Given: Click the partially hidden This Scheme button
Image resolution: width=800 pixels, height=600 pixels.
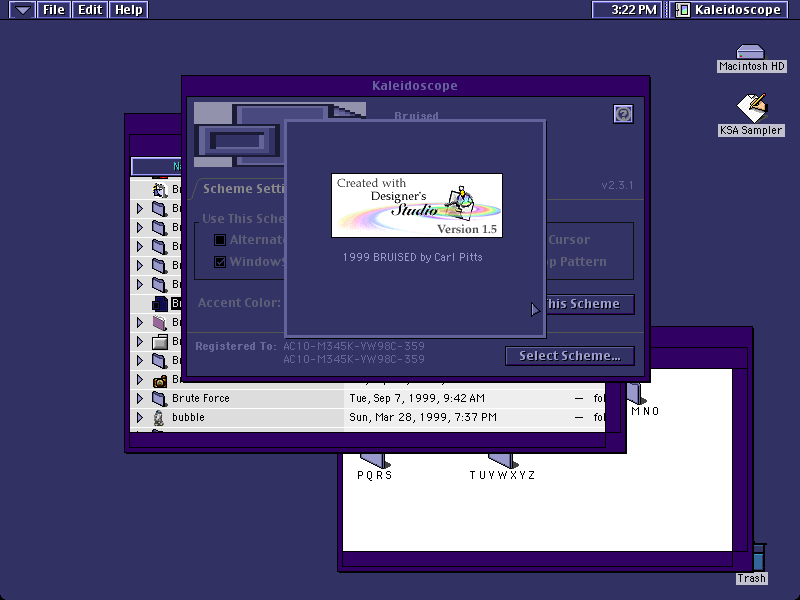Looking at the screenshot, I should (x=590, y=304).
